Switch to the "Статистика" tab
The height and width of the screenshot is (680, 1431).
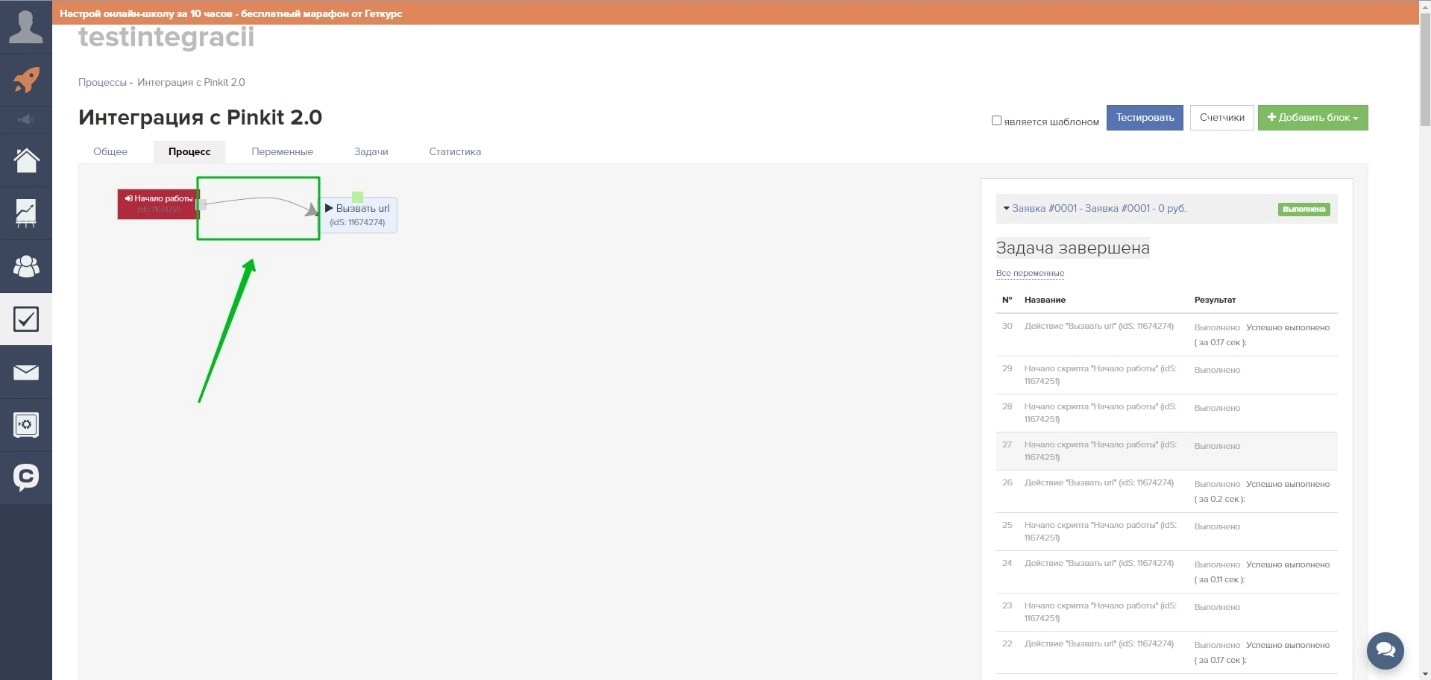coord(455,152)
